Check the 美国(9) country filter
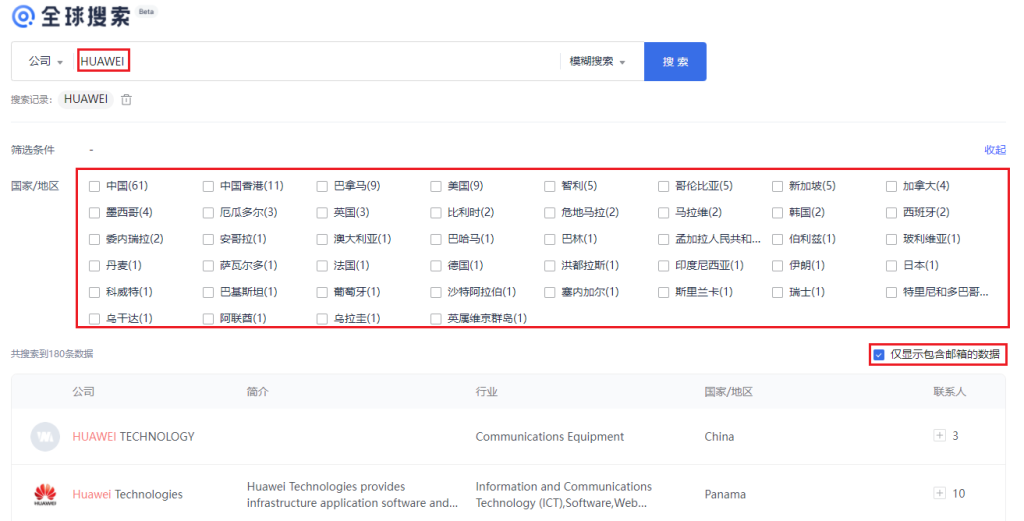The image size is (1024, 521). coord(436,186)
